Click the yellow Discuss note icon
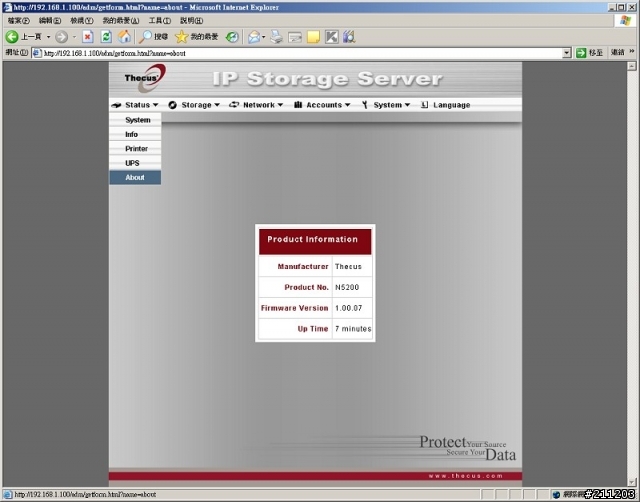640x502 pixels. point(313,37)
